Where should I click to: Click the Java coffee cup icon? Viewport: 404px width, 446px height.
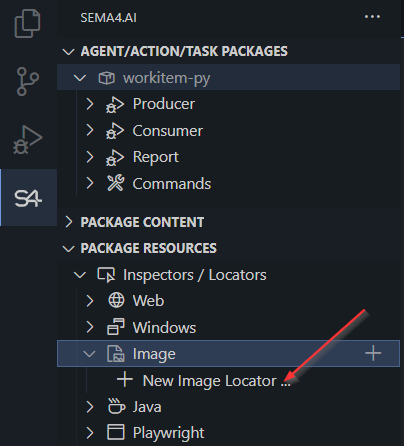[116, 406]
